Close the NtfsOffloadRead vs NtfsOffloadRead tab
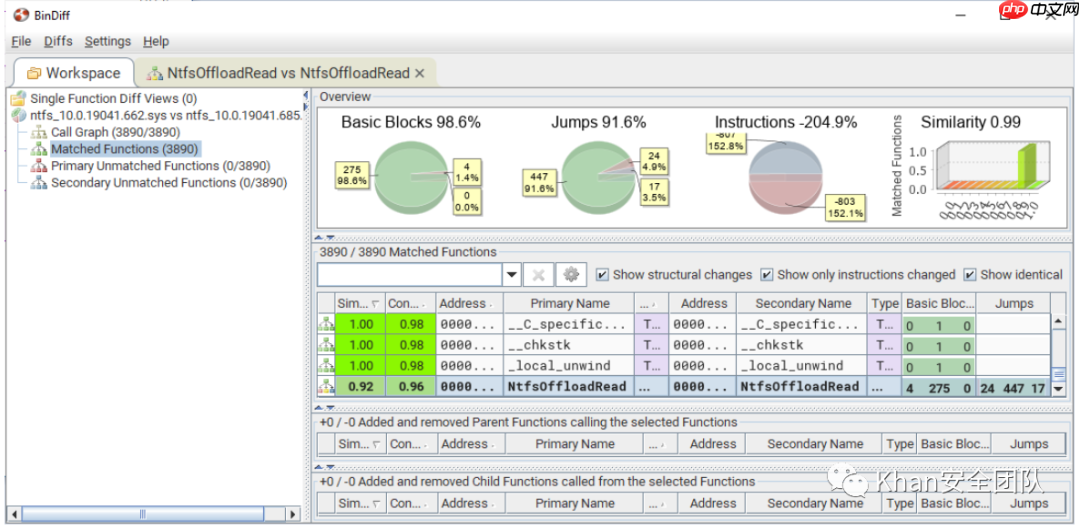The height and width of the screenshot is (529, 1080). point(420,73)
